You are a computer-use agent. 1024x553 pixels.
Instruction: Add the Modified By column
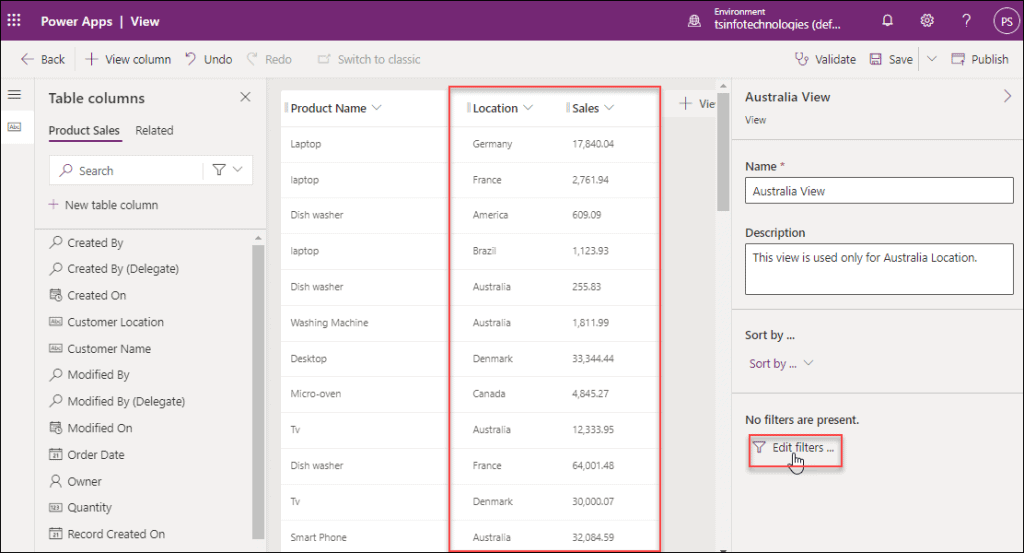(89, 375)
